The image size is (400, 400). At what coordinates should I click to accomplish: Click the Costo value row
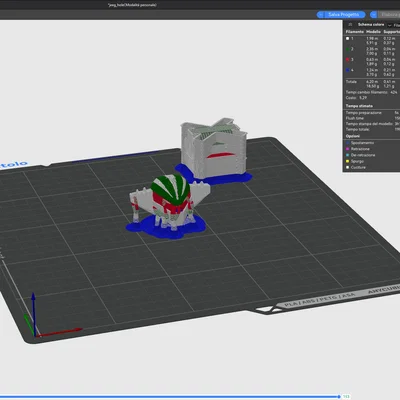click(356, 98)
